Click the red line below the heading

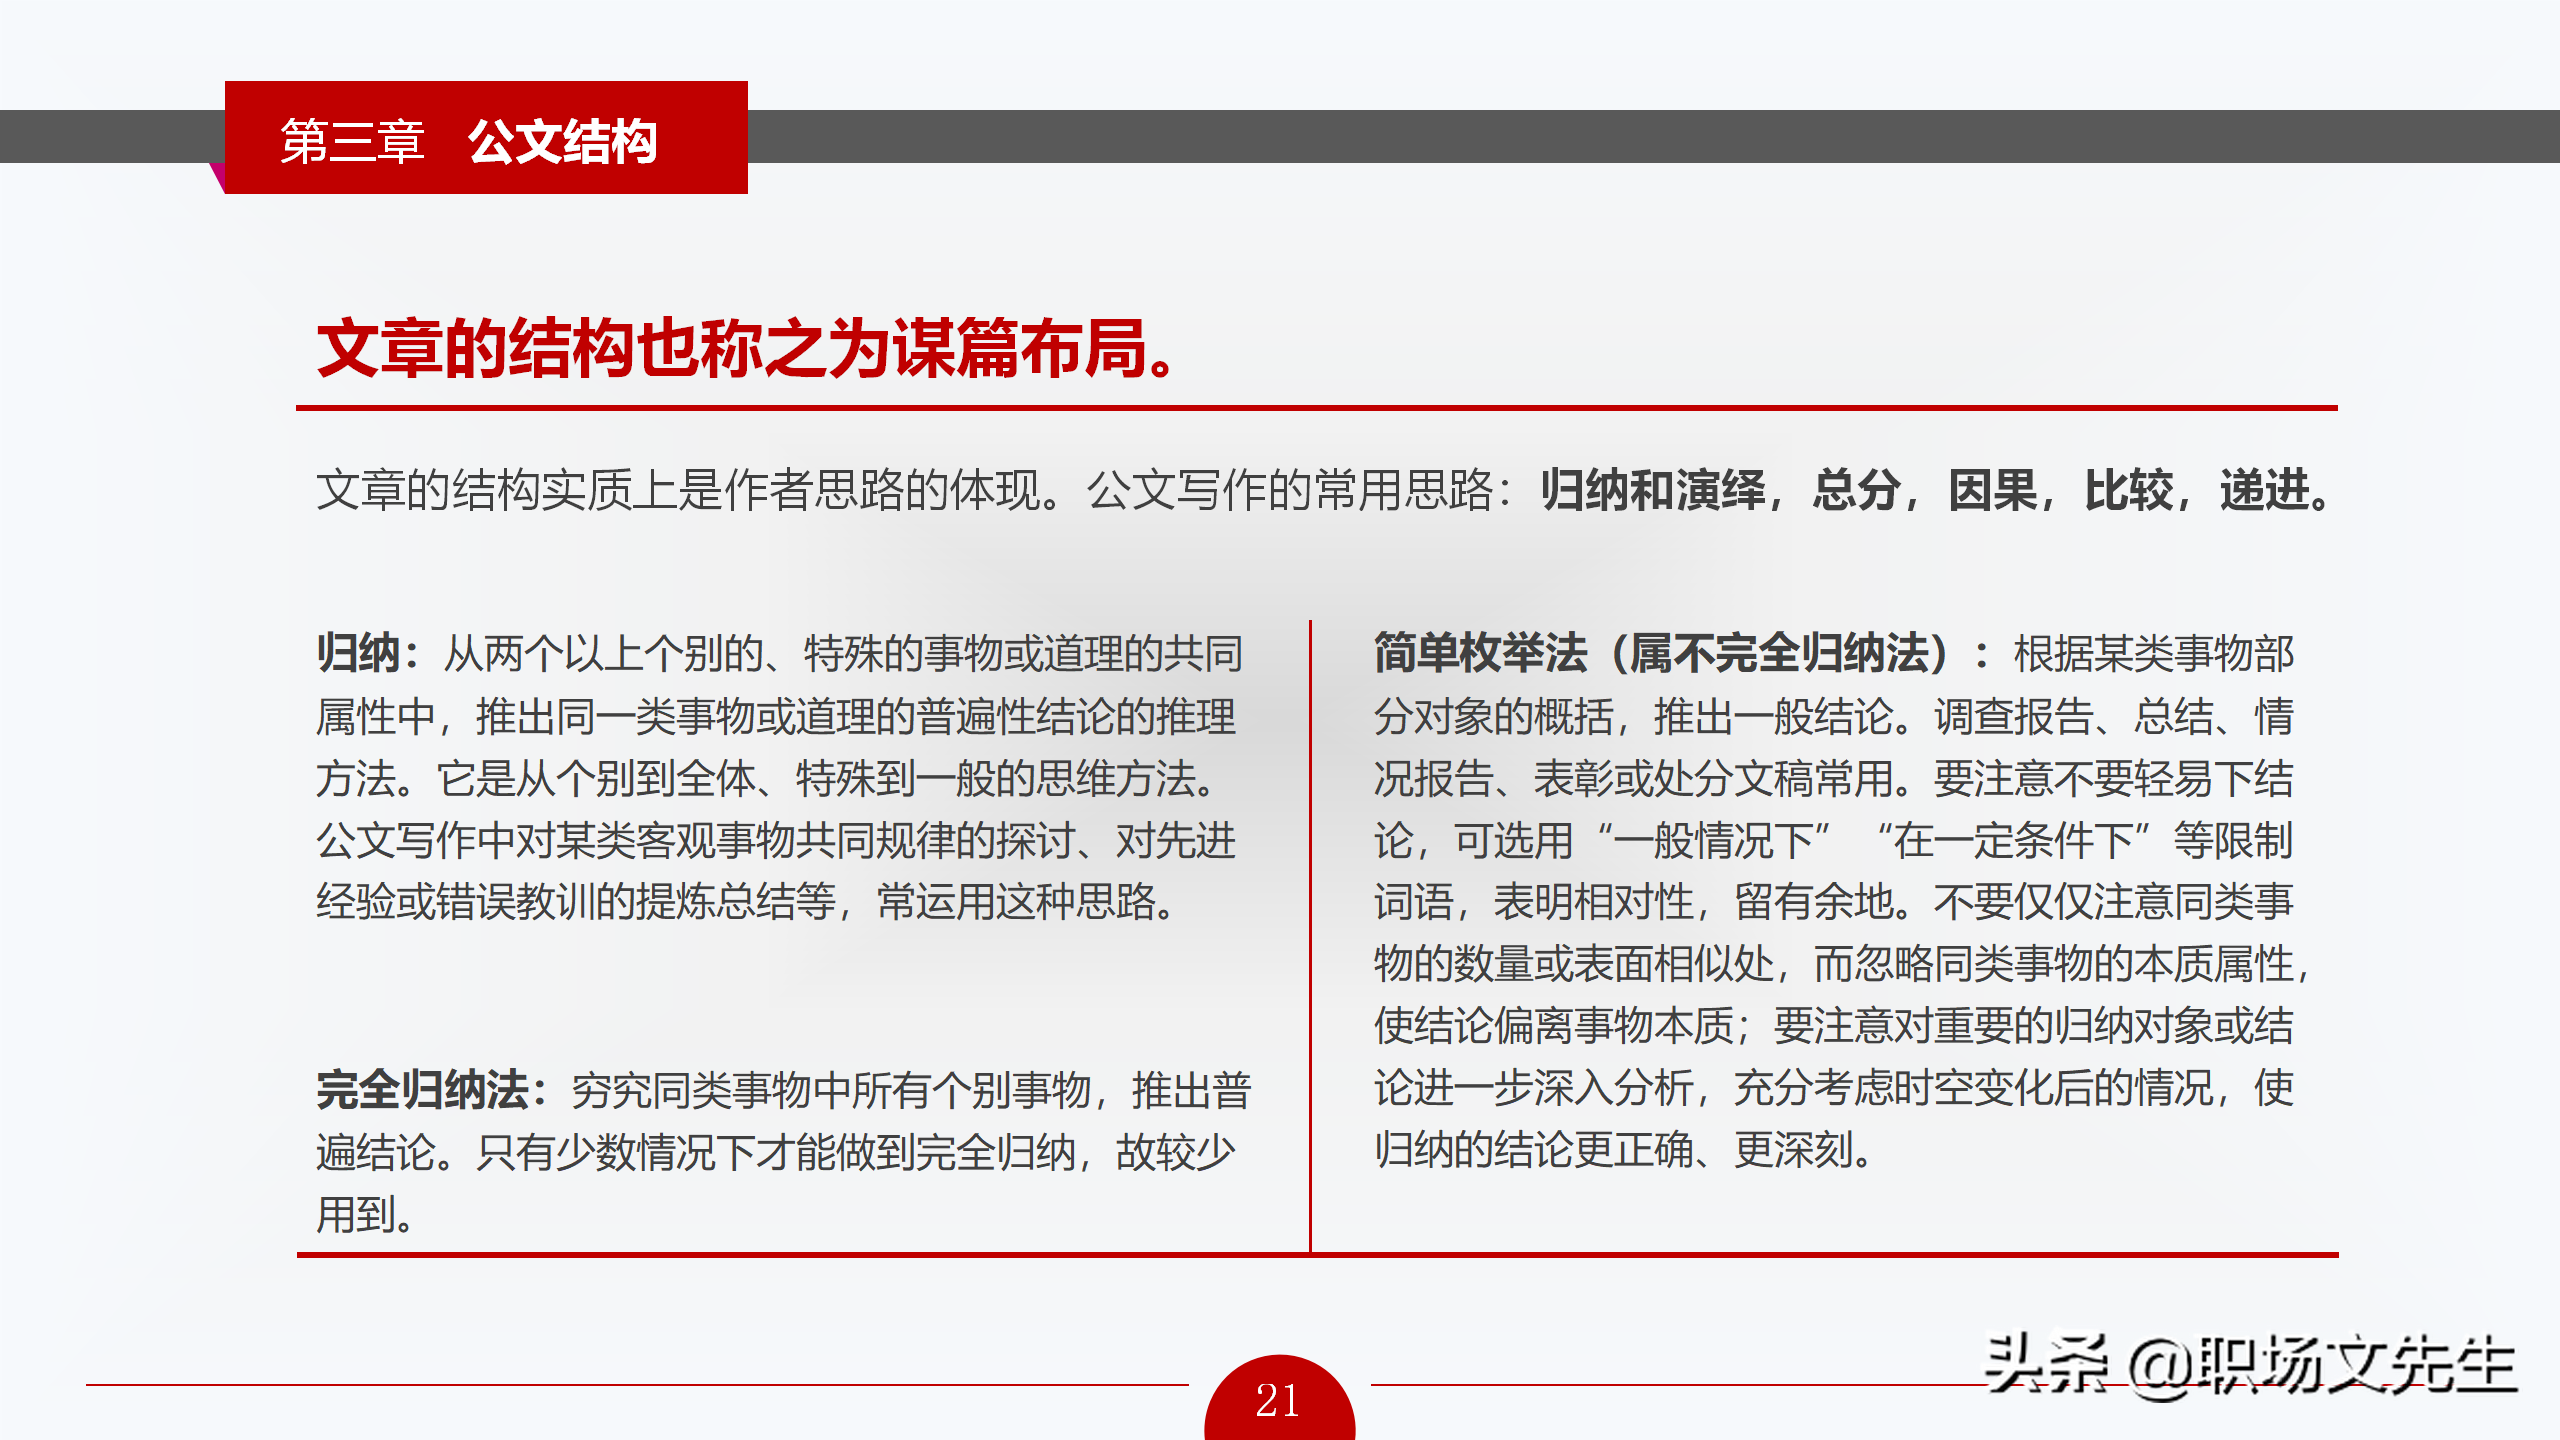point(1316,408)
